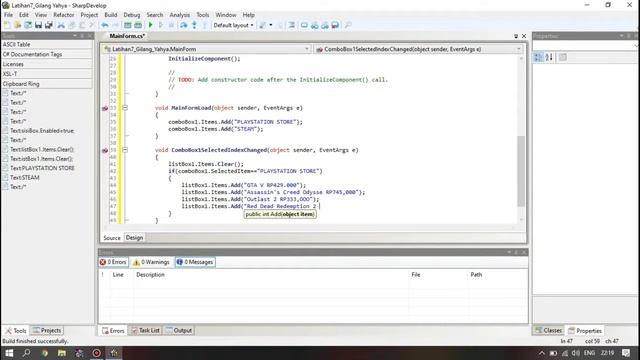Select clipboard item Text:STEAM
The height and width of the screenshot is (360, 640).
pos(25,178)
